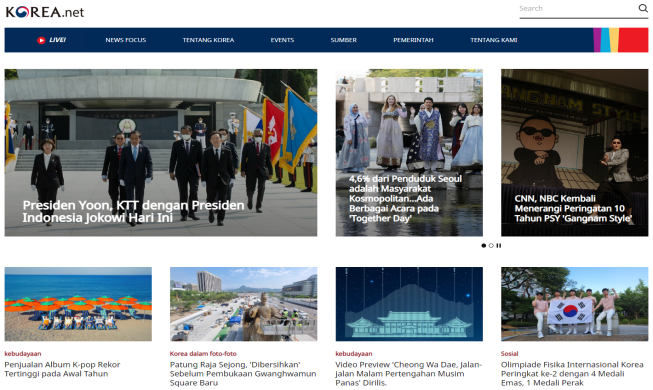Image resolution: width=653 pixels, height=390 pixels.
Task: Select the second carousel slide dot
Action: (491, 245)
